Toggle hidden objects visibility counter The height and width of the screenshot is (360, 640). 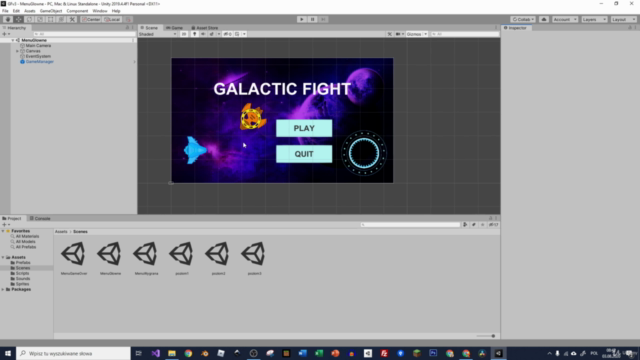228,34
